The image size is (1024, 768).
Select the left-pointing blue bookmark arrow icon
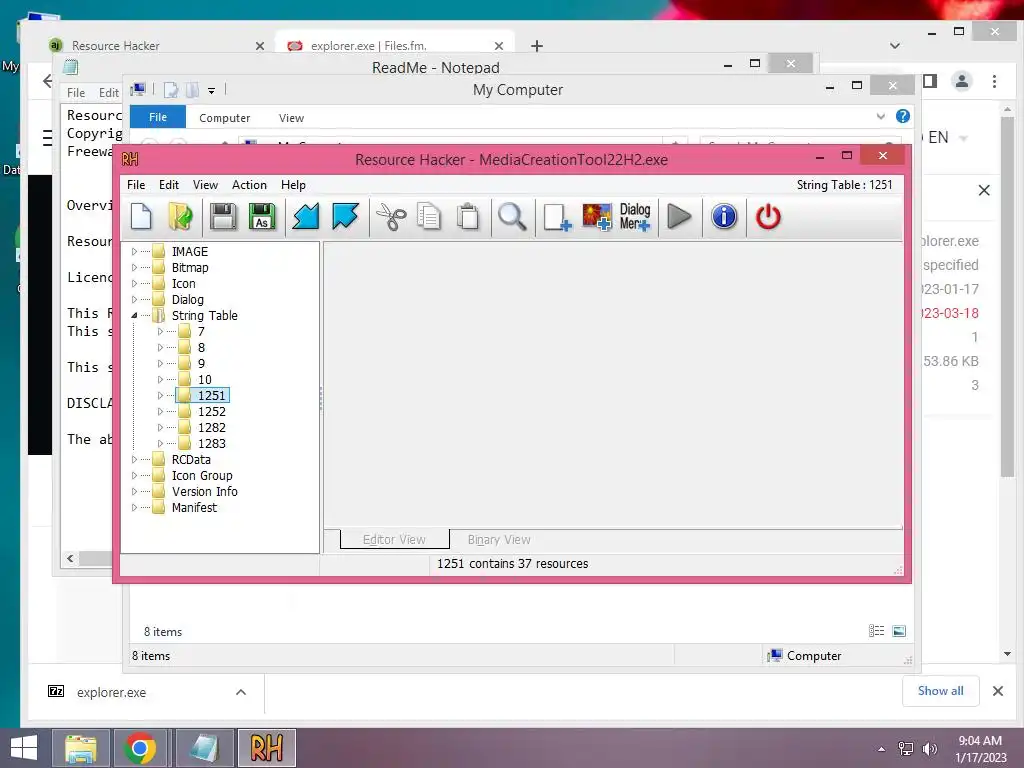[306, 217]
